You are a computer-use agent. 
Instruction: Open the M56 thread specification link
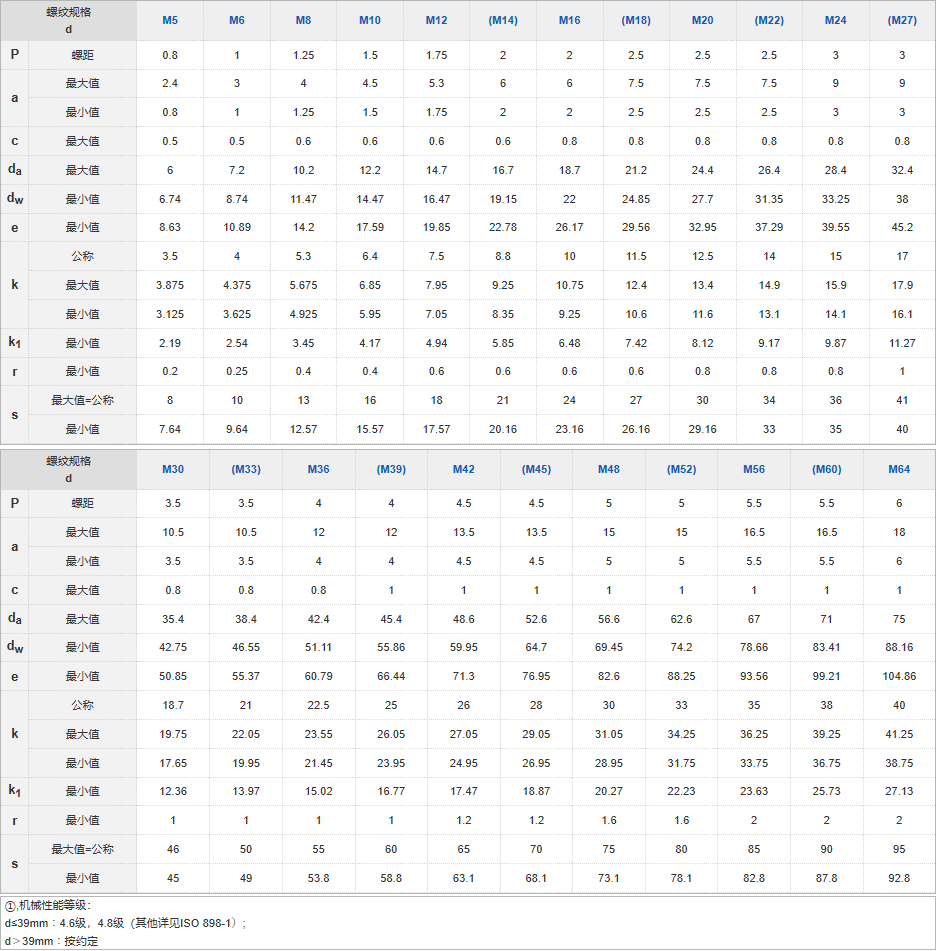tap(754, 470)
